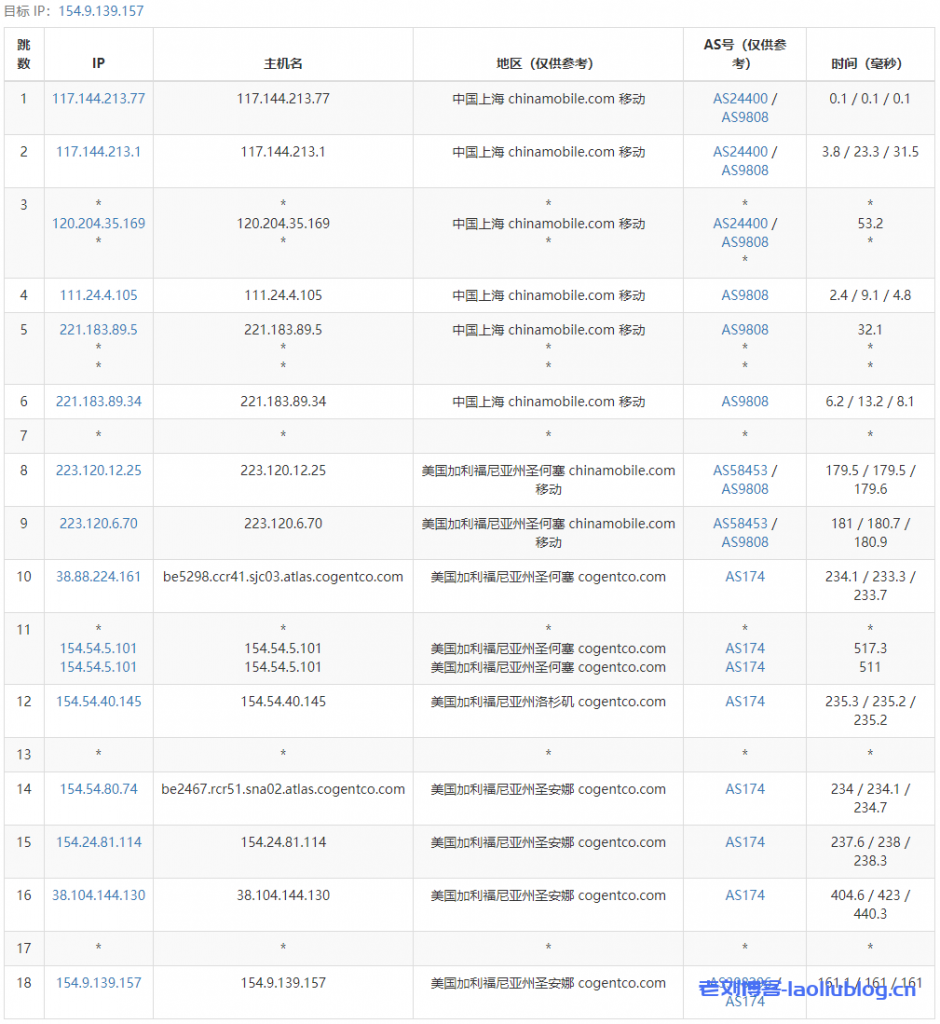Click the 主机名 column header
This screenshot has width=940, height=1024.
coord(283,63)
